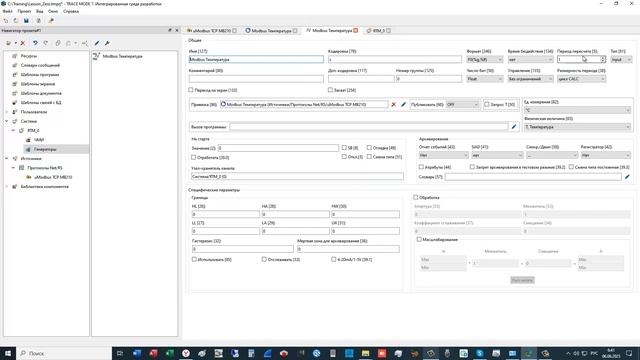Open the Тип dropdown showing Input
Viewport: 640px width, 360px height.
(x=621, y=60)
